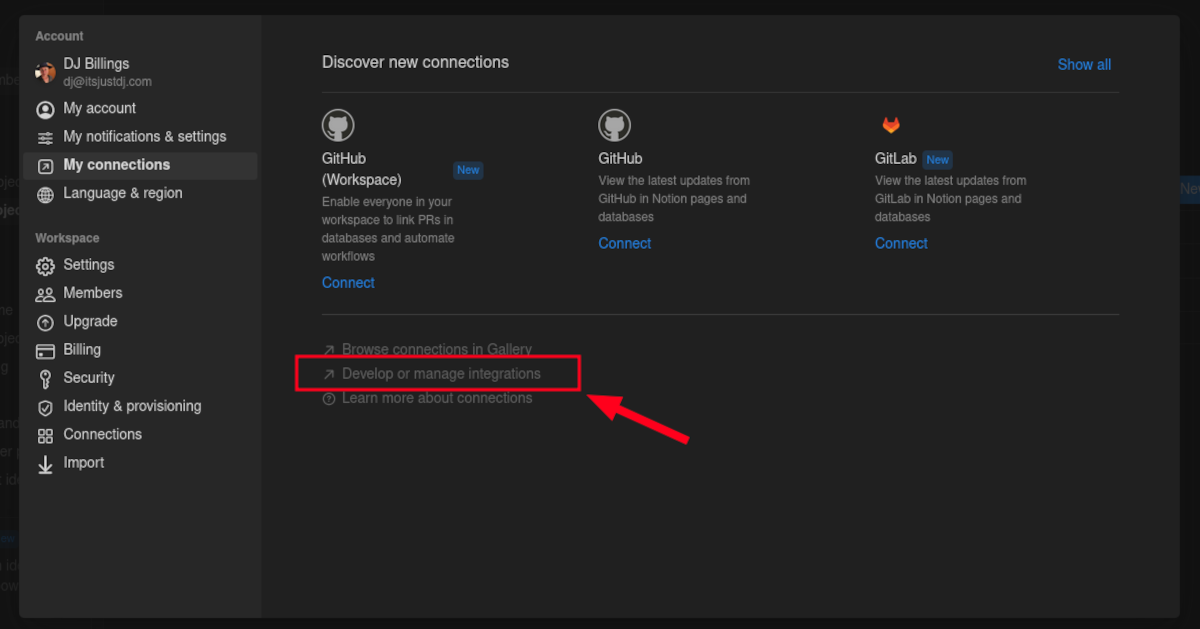The width and height of the screenshot is (1200, 629).
Task: Click DJ Billings profile avatar
Action: (45, 72)
